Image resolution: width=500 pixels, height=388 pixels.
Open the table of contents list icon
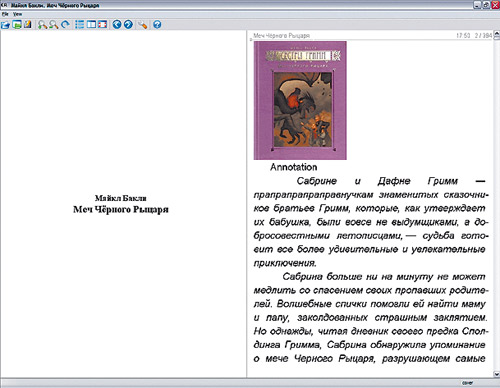[80, 25]
